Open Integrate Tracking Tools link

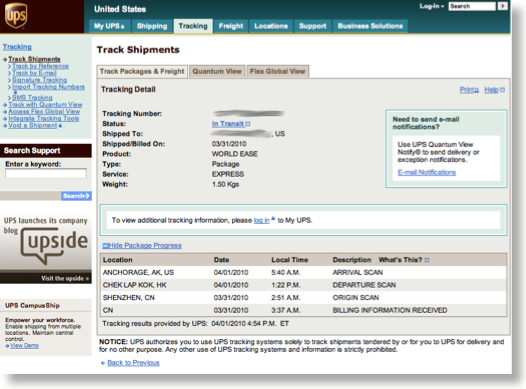click(x=44, y=118)
